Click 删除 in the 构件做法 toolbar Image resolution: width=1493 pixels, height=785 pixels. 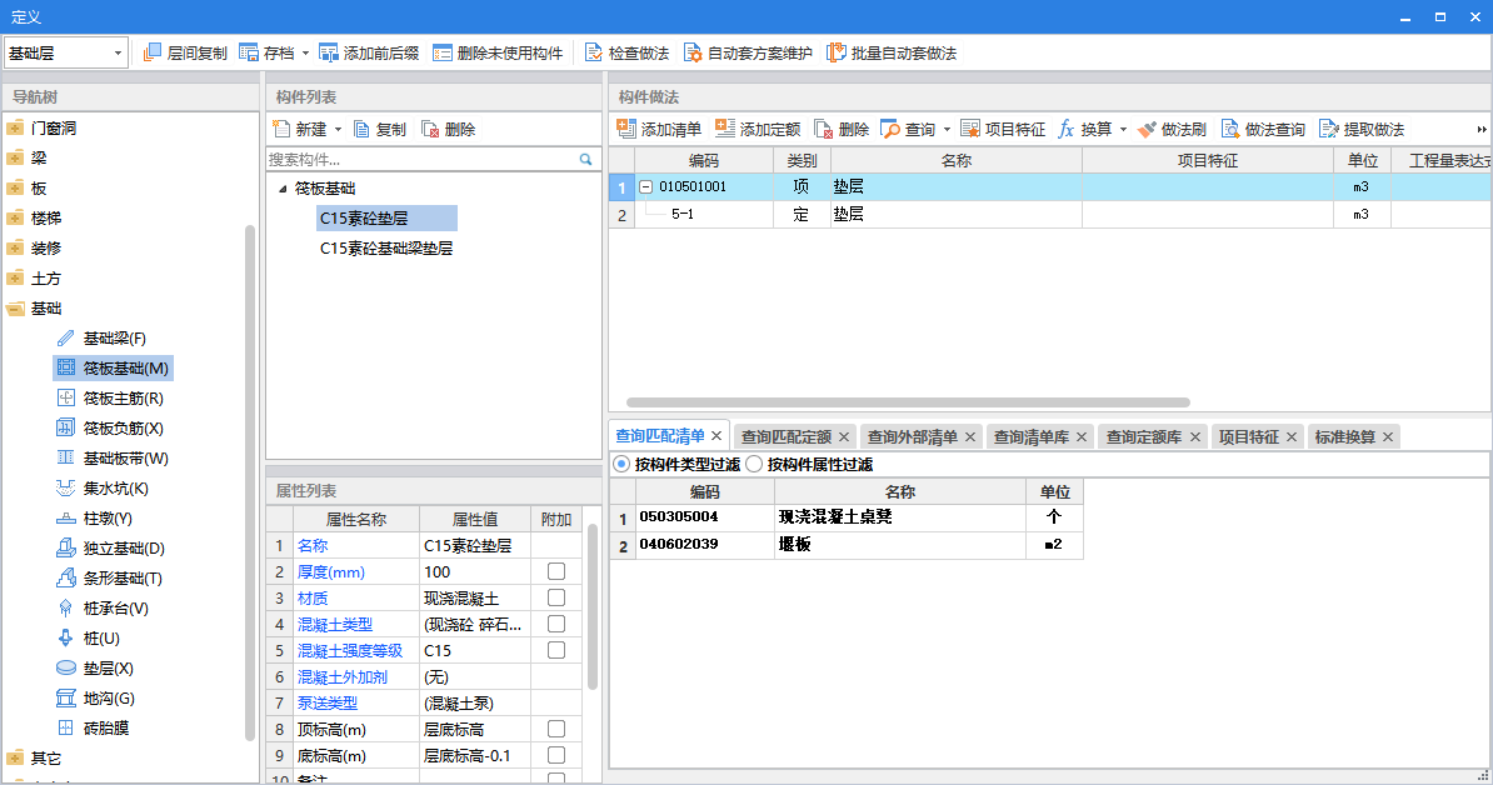pos(841,129)
